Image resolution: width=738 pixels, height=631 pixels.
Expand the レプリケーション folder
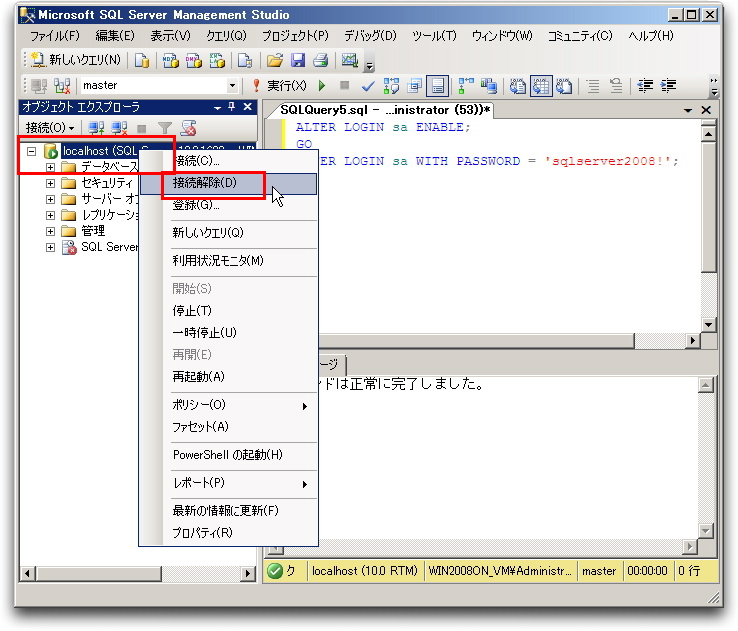coord(50,215)
